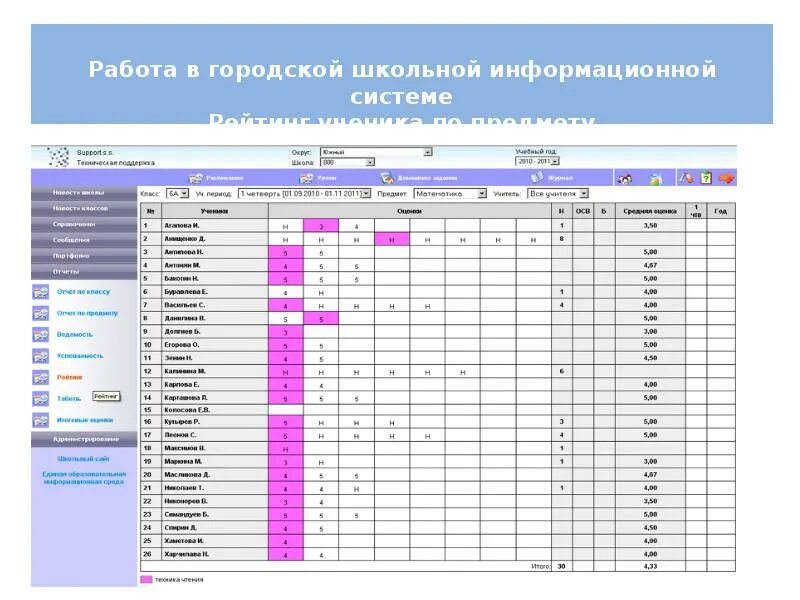Select student Колосова Е.В.
The height and width of the screenshot is (600, 800).
pyautogui.click(x=187, y=410)
